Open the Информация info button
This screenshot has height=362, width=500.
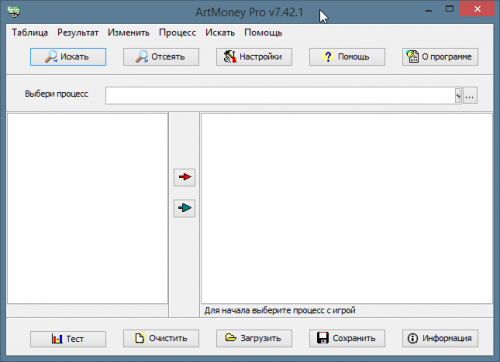click(440, 338)
